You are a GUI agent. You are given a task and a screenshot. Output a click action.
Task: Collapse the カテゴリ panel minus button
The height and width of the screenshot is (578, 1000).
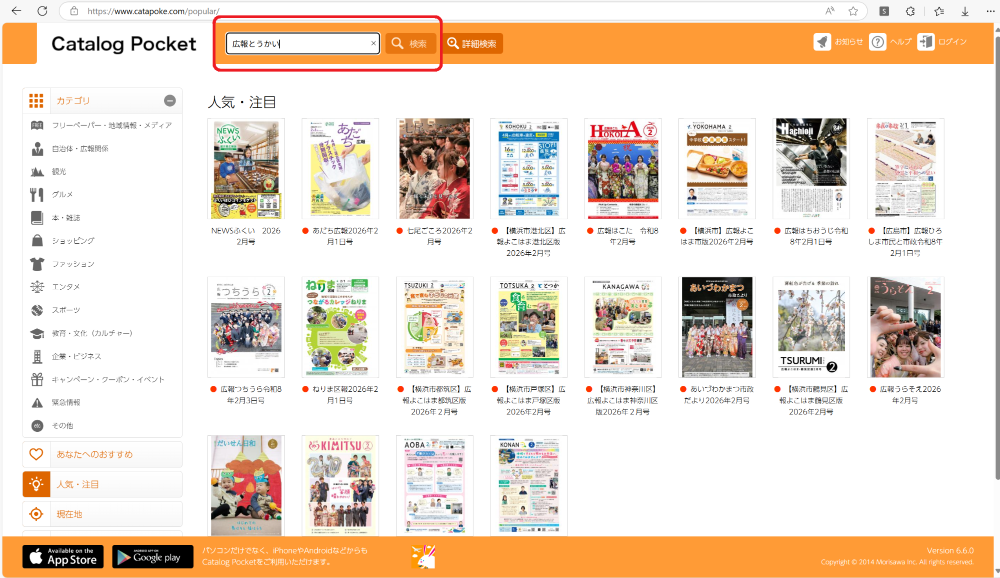click(x=170, y=101)
